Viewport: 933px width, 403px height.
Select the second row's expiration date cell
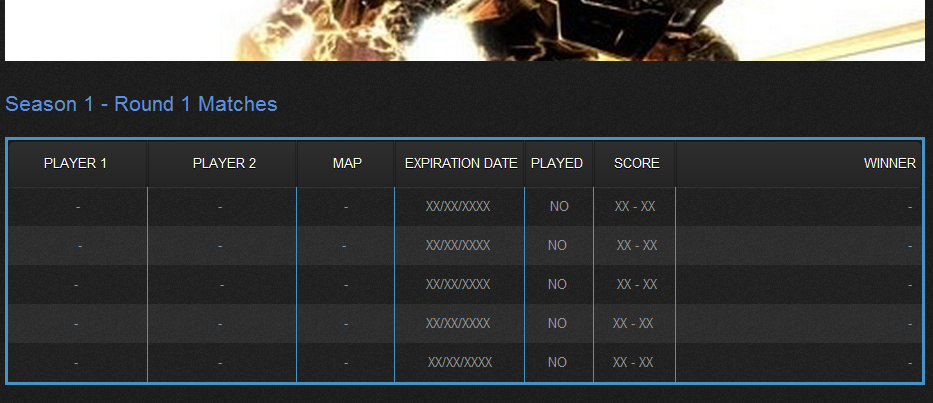458,246
